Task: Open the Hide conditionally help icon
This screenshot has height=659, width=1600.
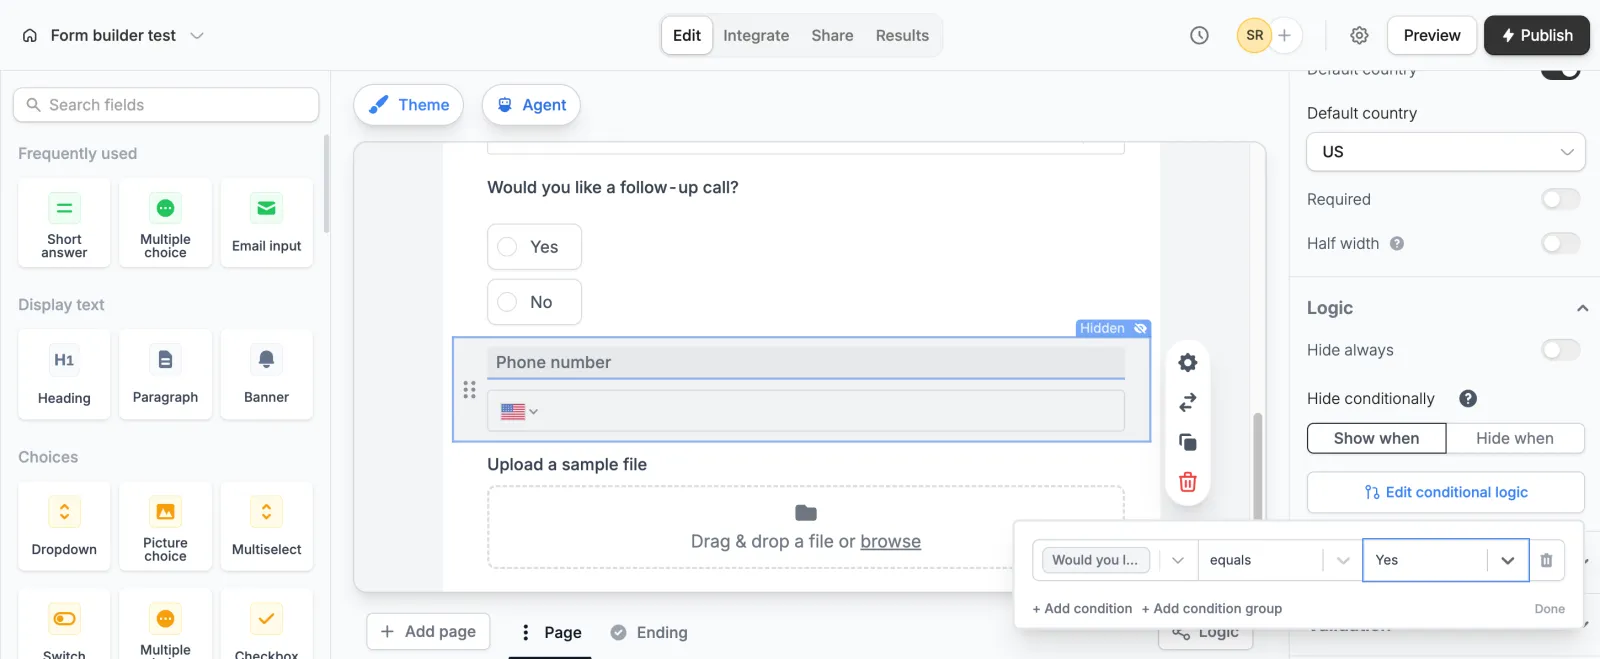Action: tap(1468, 398)
